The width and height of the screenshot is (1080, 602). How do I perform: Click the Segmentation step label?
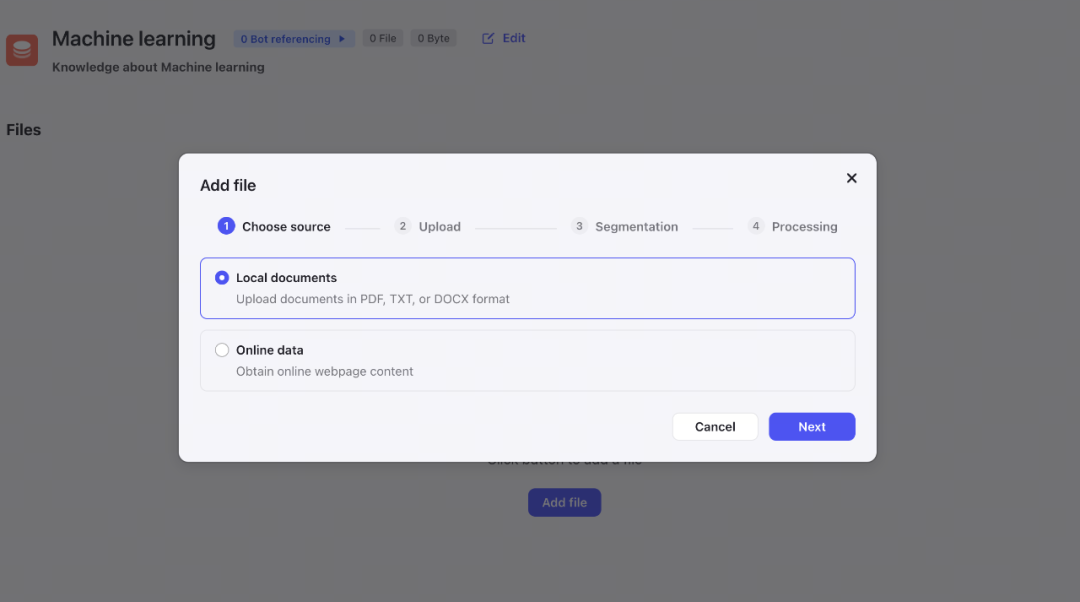[636, 227]
